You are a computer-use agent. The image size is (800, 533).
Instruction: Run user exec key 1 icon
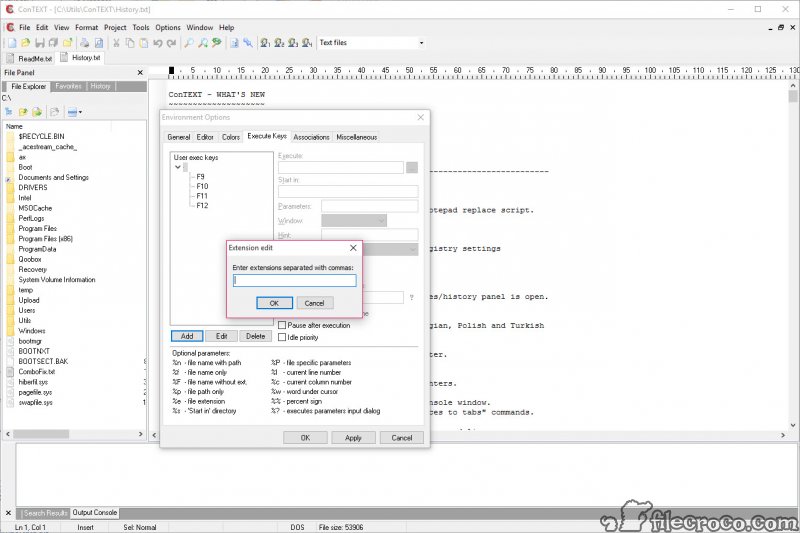tap(265, 43)
